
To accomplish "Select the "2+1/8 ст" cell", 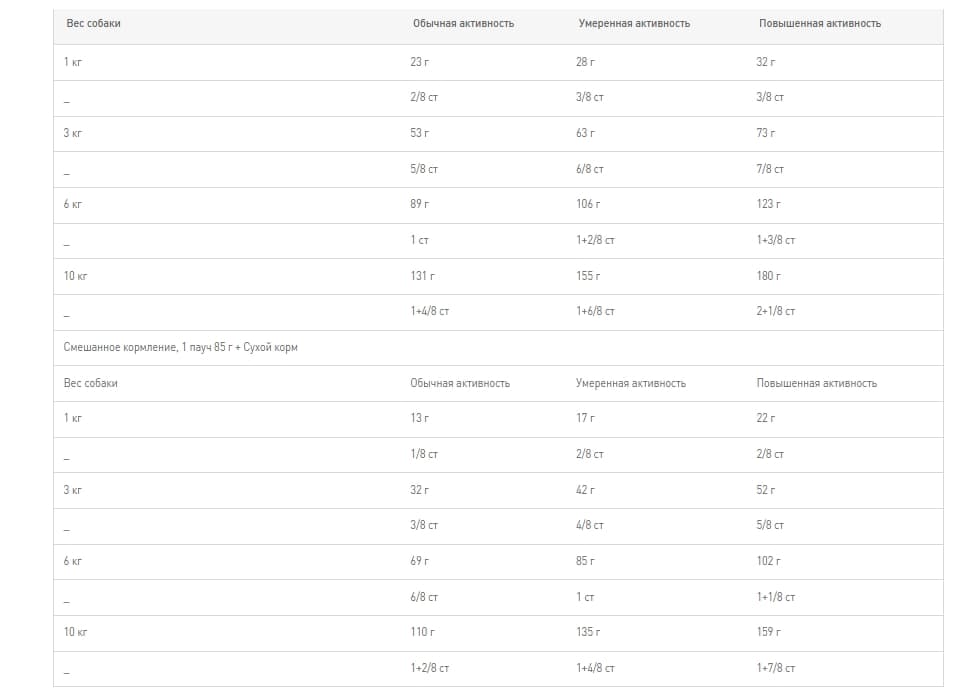I will click(x=776, y=312).
